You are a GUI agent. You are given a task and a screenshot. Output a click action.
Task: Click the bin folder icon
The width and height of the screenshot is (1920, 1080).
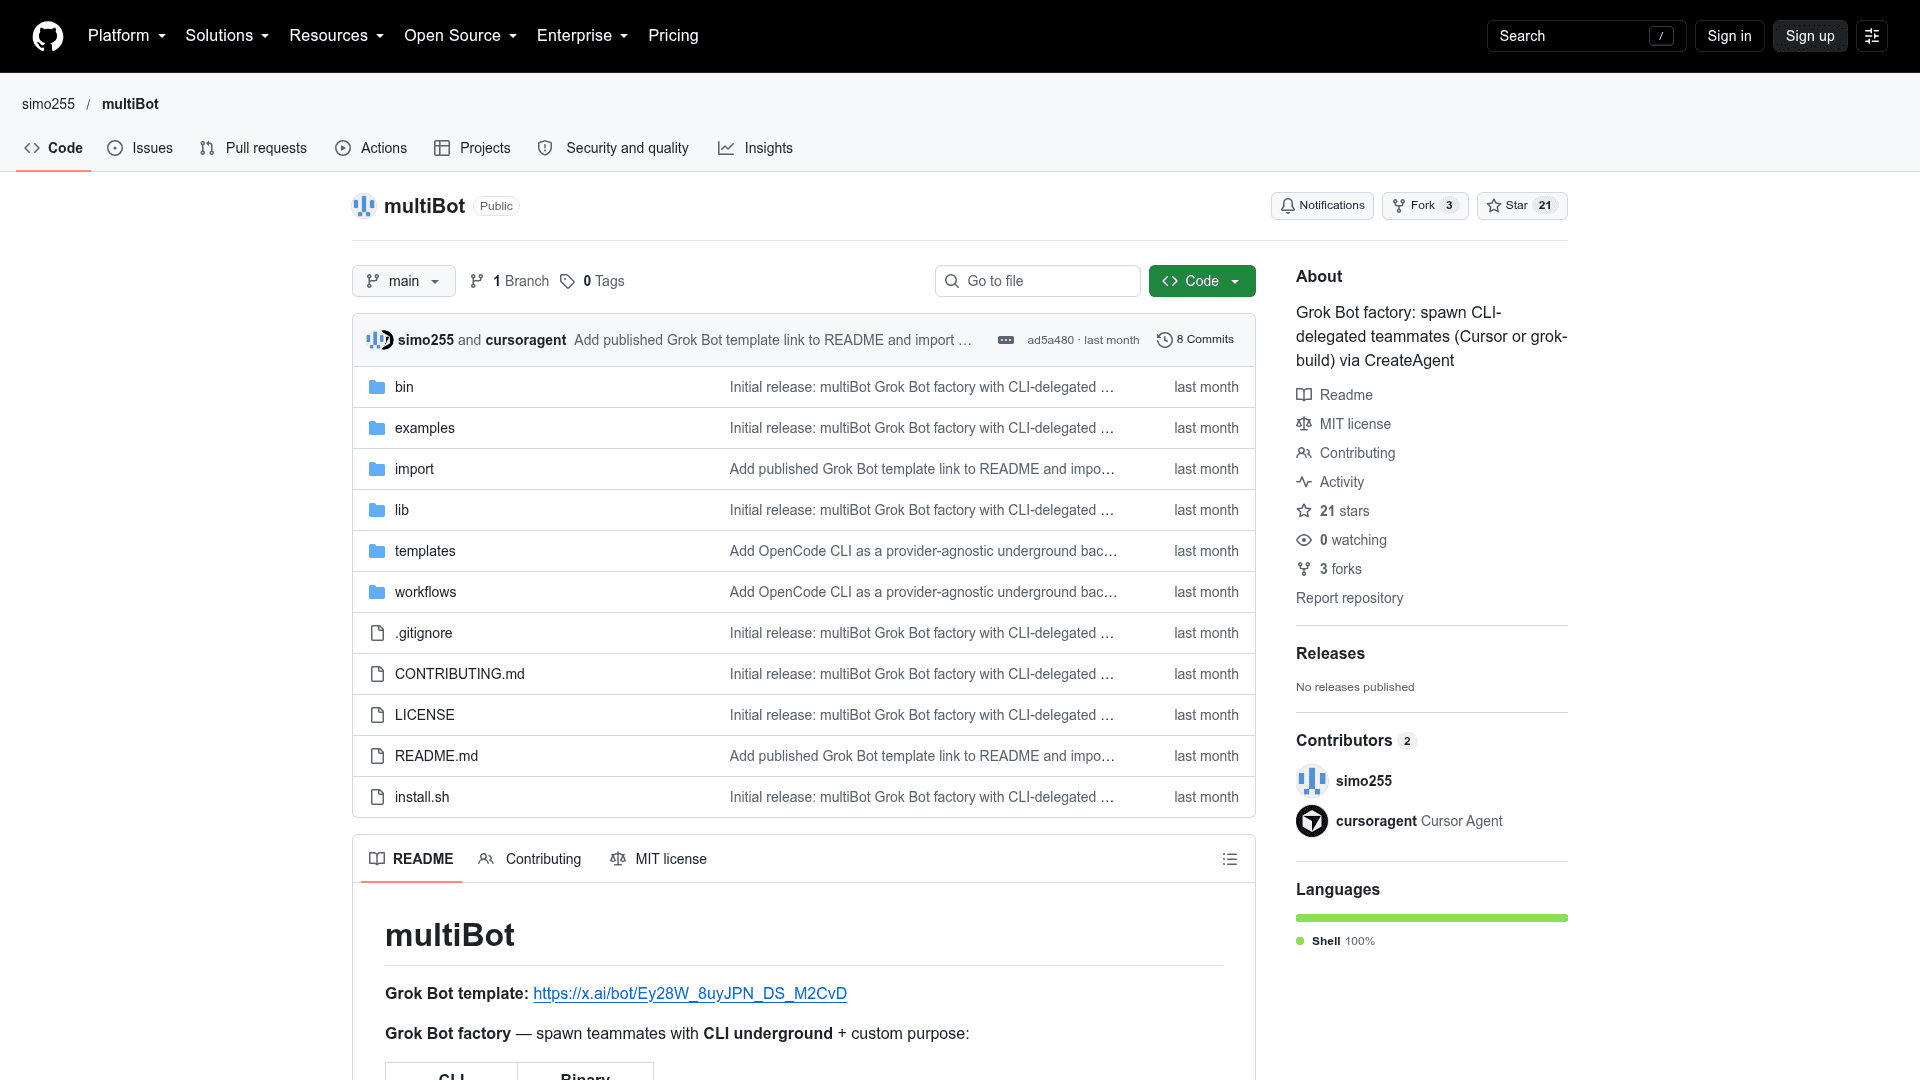coord(377,387)
